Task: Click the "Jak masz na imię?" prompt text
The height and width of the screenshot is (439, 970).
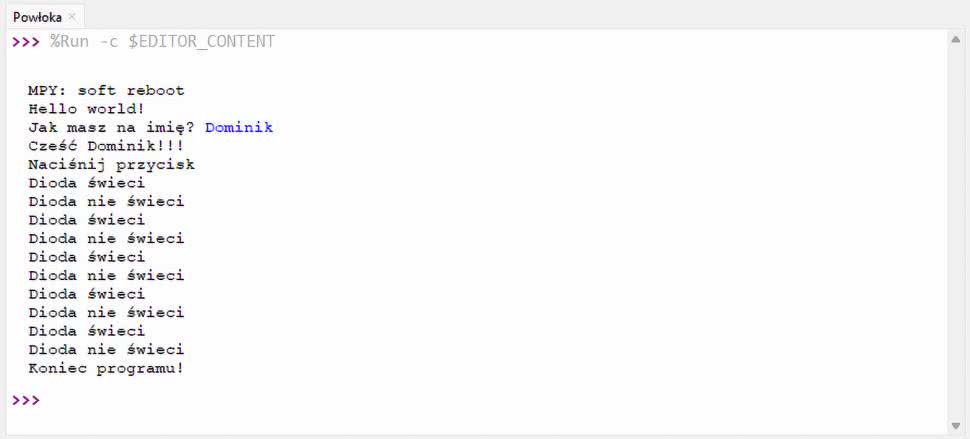Action: pyautogui.click(x=111, y=128)
